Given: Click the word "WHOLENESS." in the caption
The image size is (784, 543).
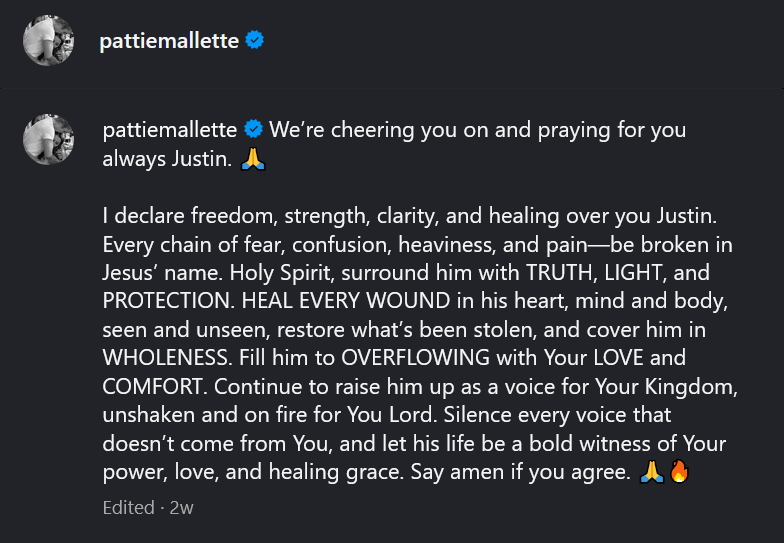Looking at the screenshot, I should pos(166,358).
